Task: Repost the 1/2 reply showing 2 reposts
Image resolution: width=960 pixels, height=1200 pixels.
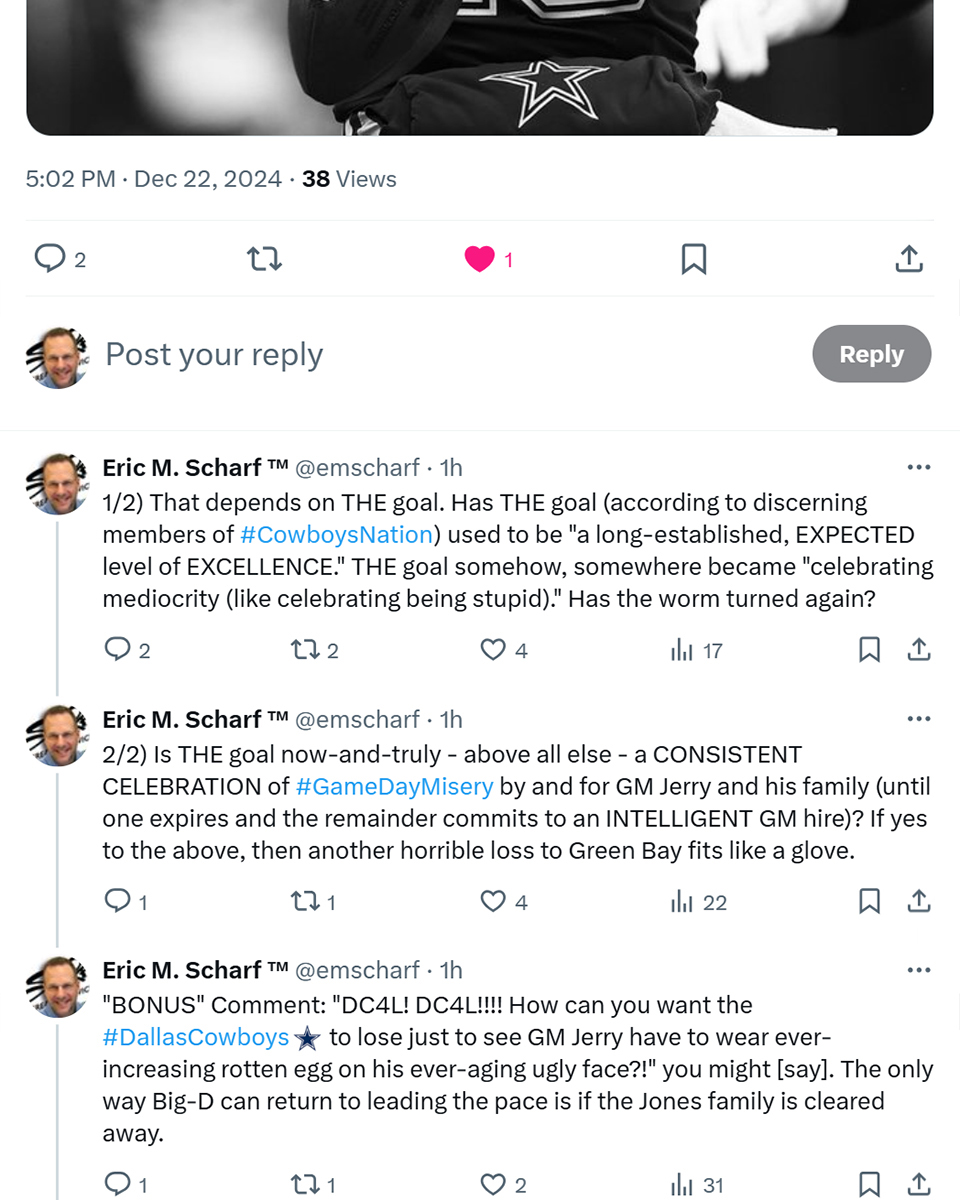Action: pos(314,650)
